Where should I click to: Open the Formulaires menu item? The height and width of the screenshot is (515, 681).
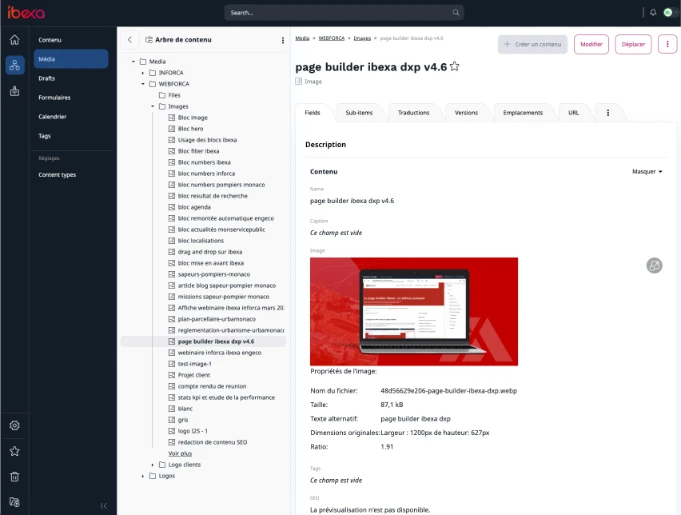pos(71,97)
